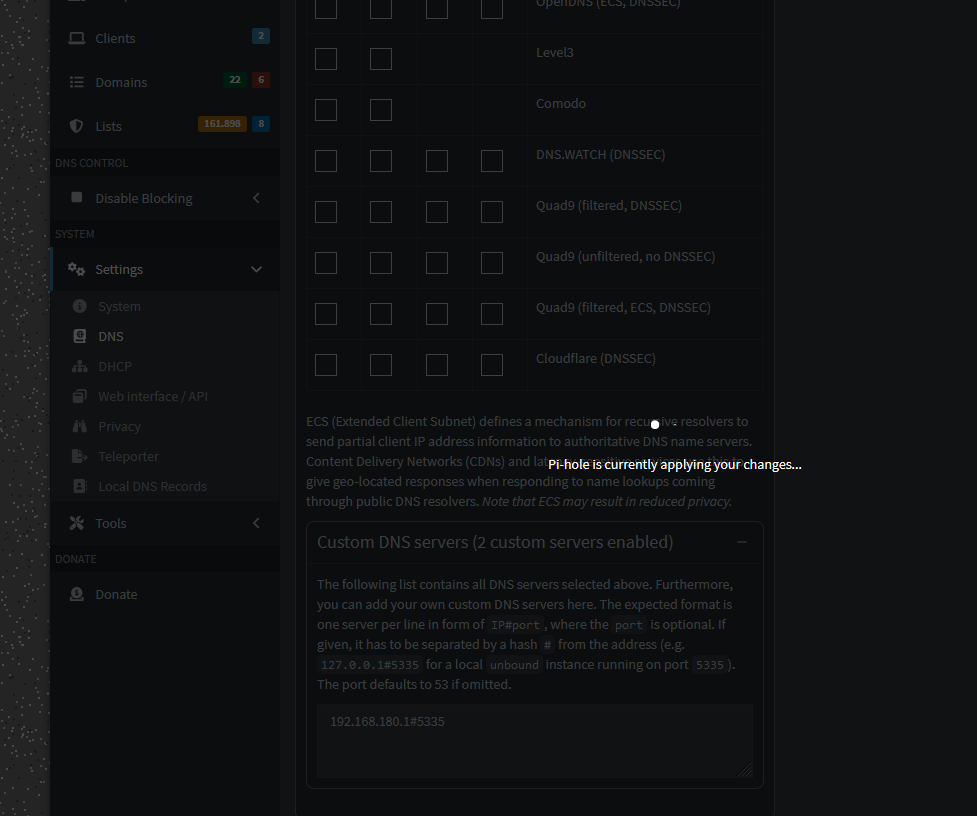The image size is (977, 816).
Task: Click the Settings gears icon
Action: 77,269
